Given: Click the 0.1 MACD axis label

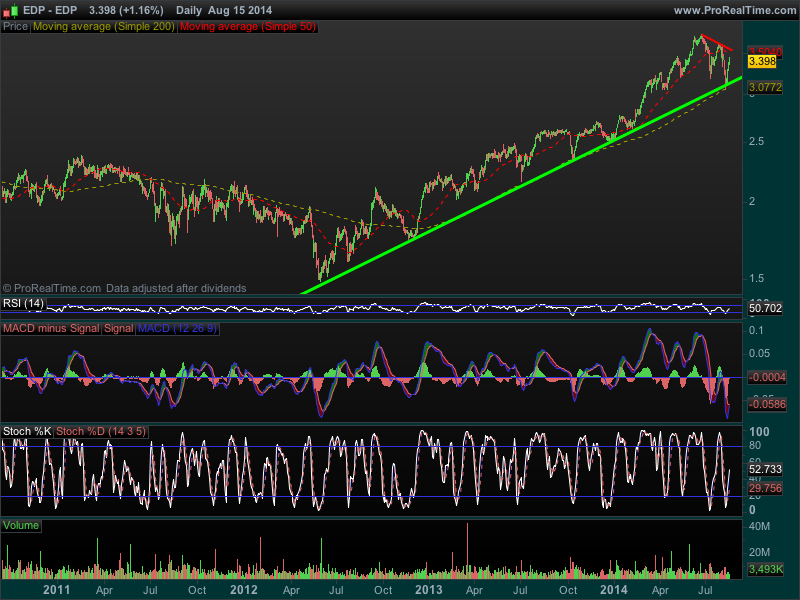Looking at the screenshot, I should 756,331.
